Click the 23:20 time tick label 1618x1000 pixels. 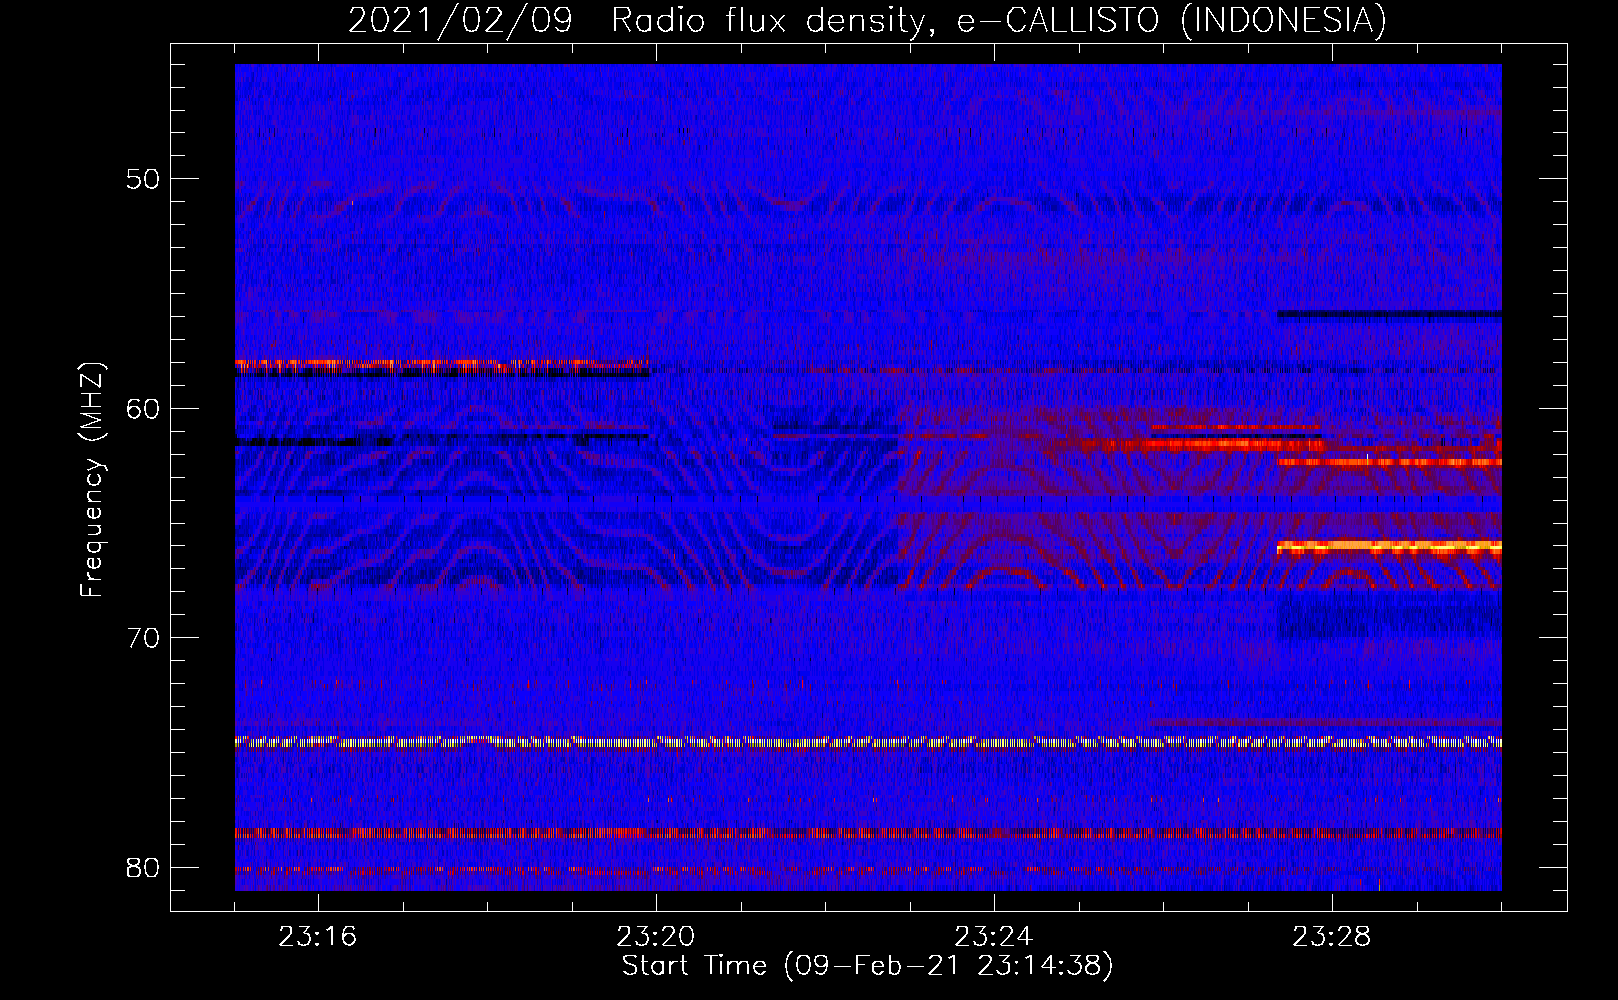656,937
